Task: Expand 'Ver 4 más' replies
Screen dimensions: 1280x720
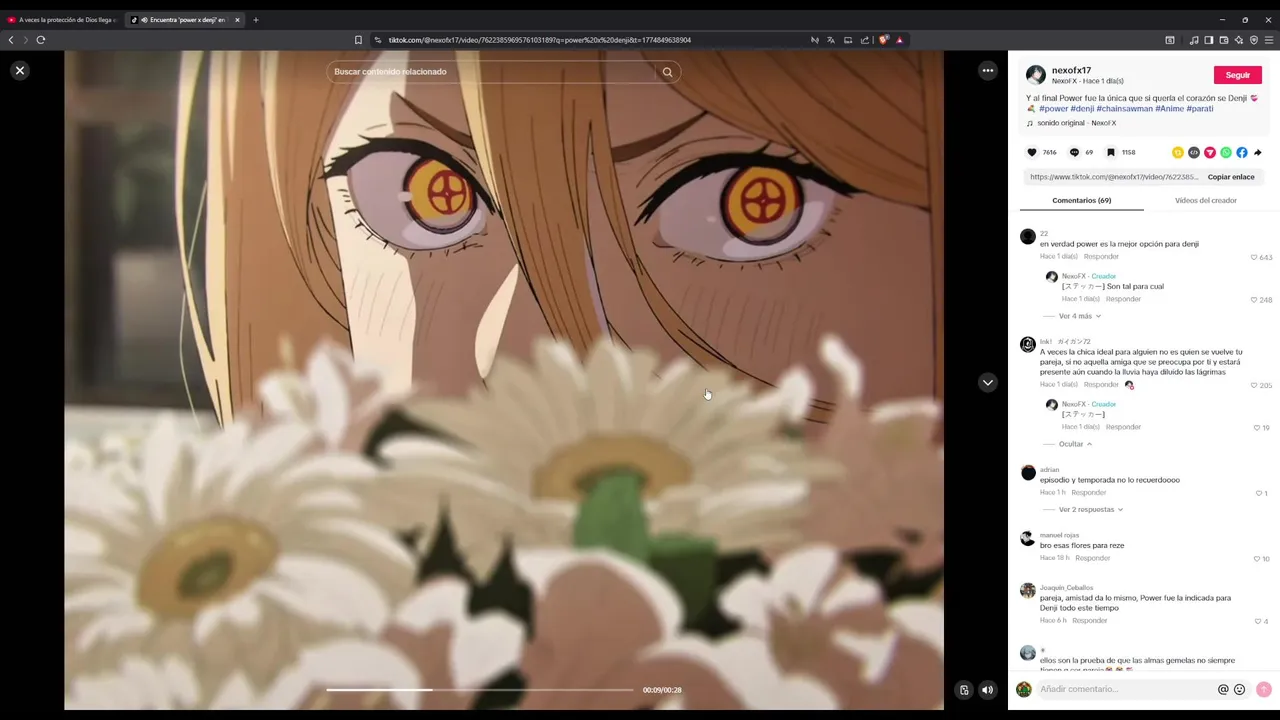Action: coord(1080,316)
